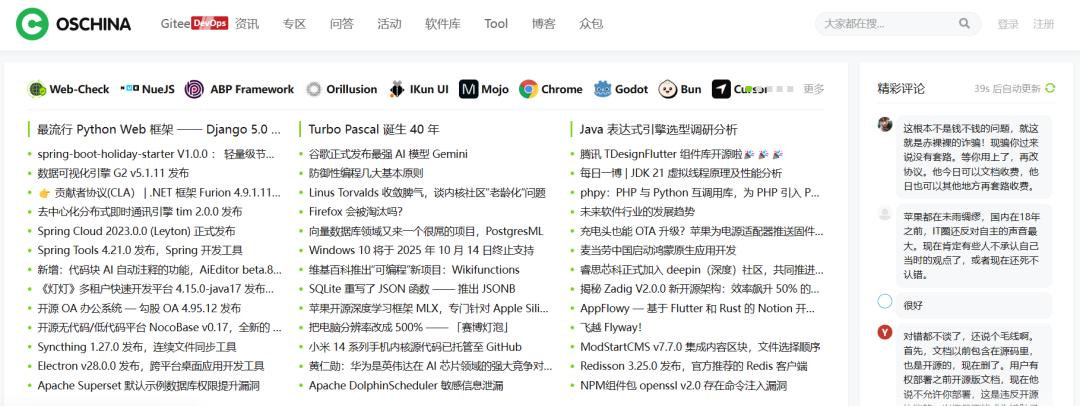
Task: Click 更多 to see more projects
Action: tap(813, 89)
